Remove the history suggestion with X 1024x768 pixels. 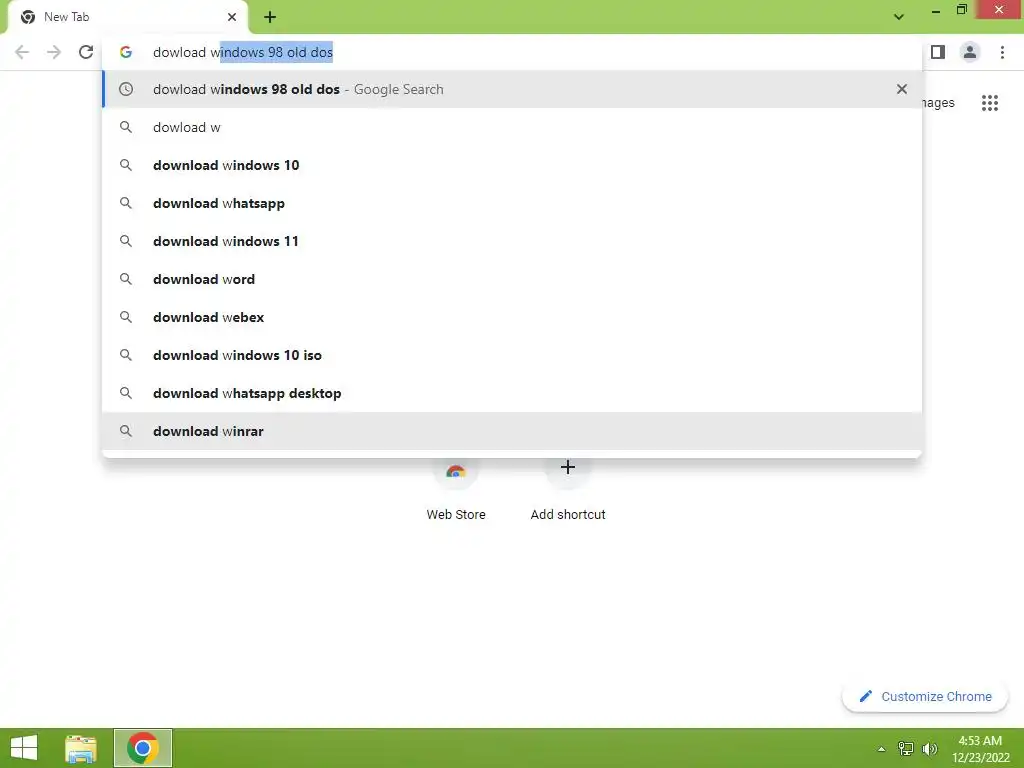pos(901,89)
